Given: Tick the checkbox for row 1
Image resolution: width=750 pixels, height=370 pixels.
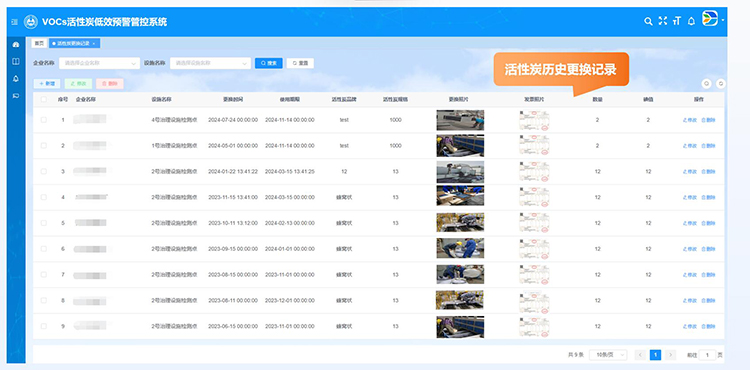Looking at the screenshot, I should [x=44, y=120].
